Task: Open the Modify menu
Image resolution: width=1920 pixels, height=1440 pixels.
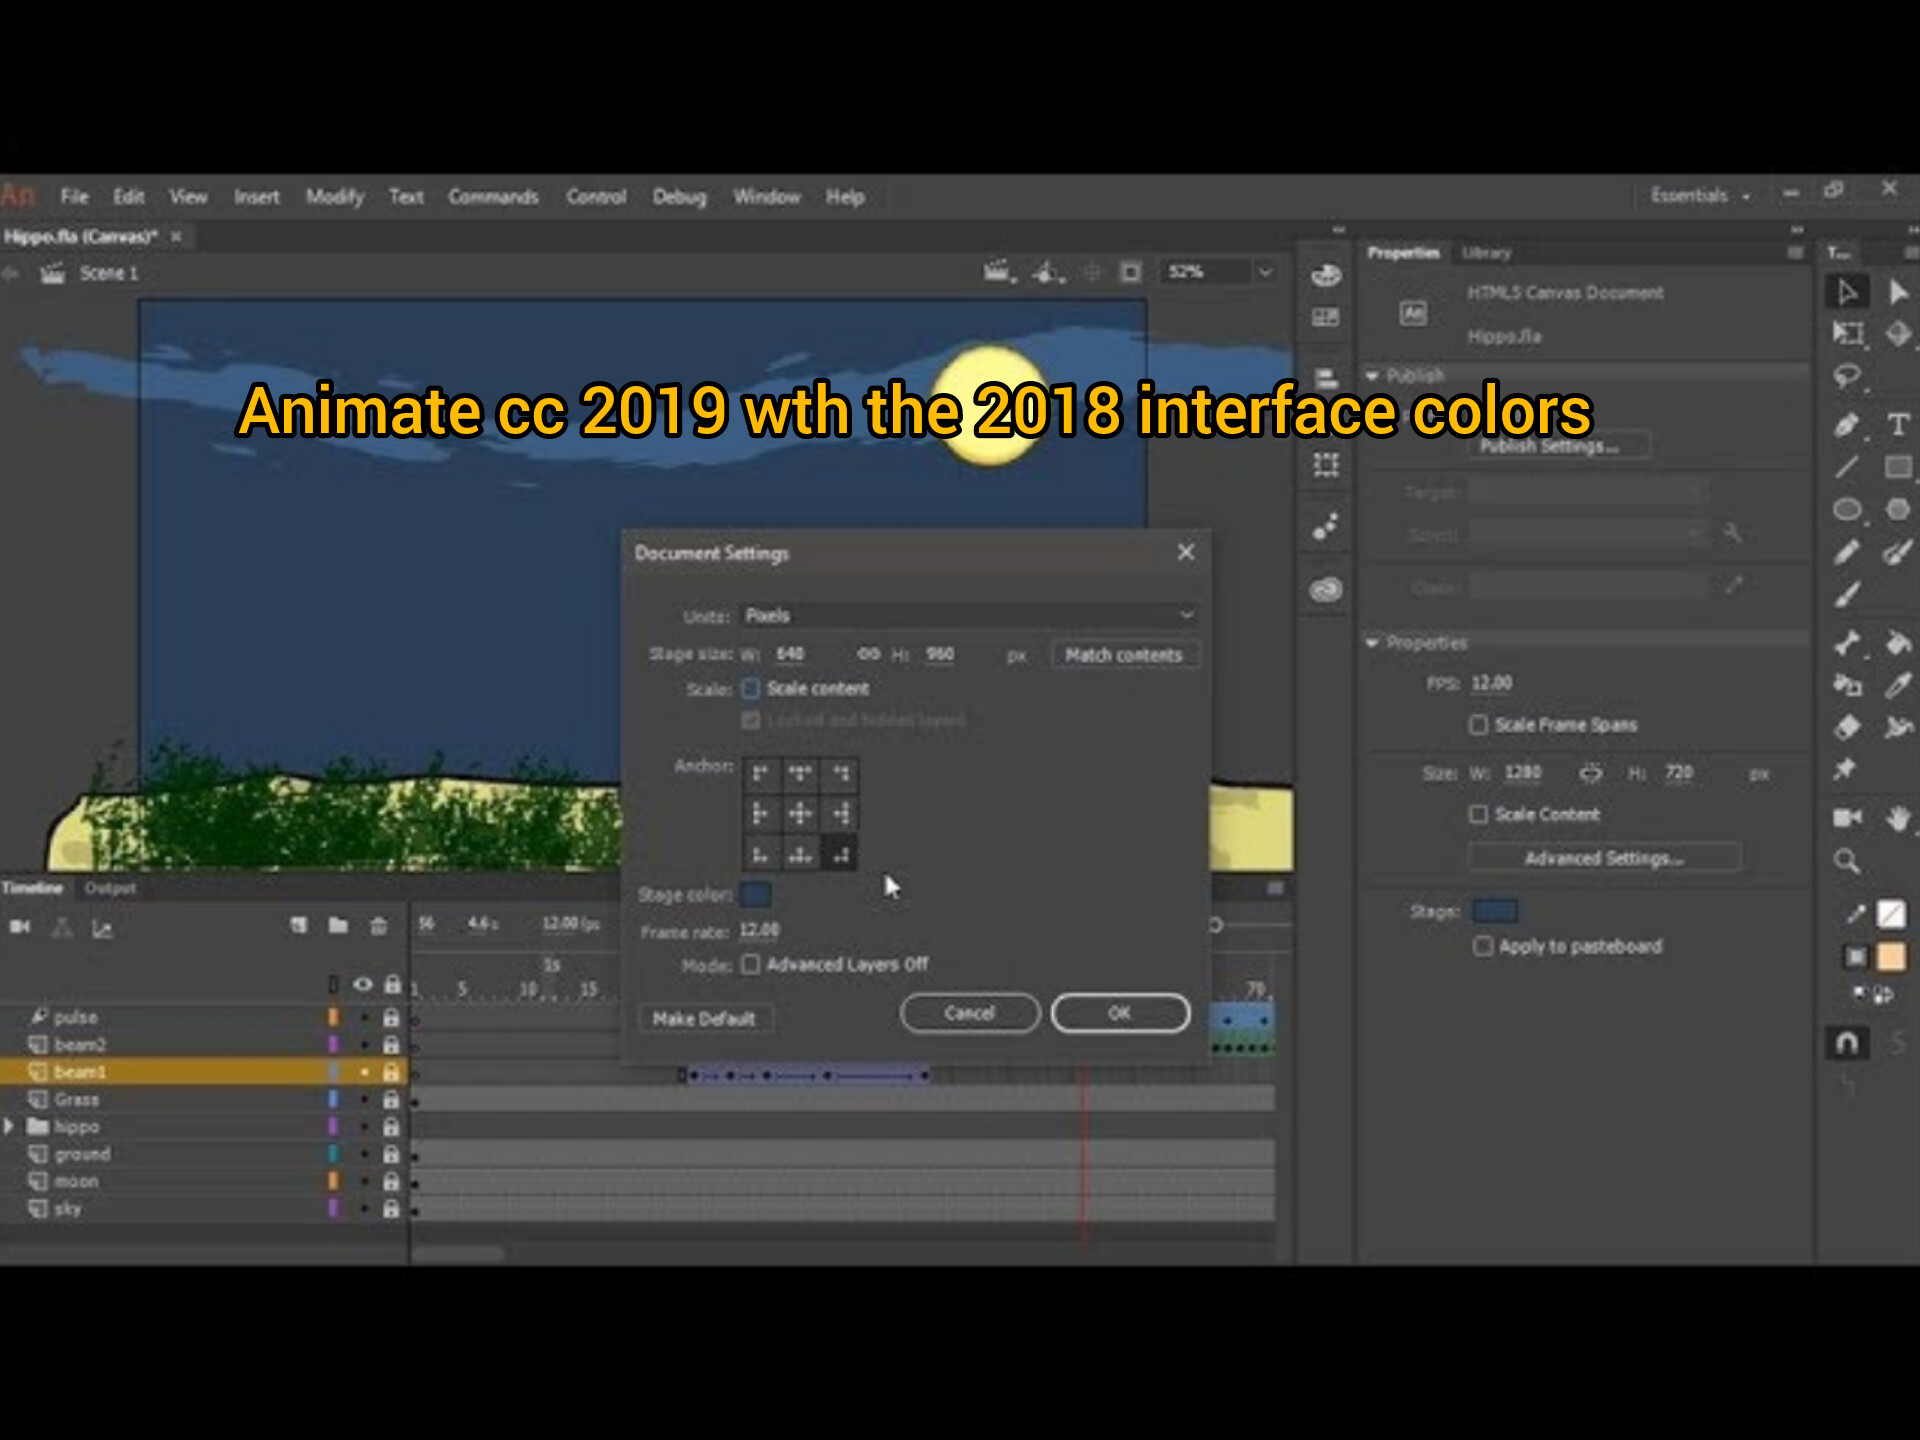Action: 334,196
